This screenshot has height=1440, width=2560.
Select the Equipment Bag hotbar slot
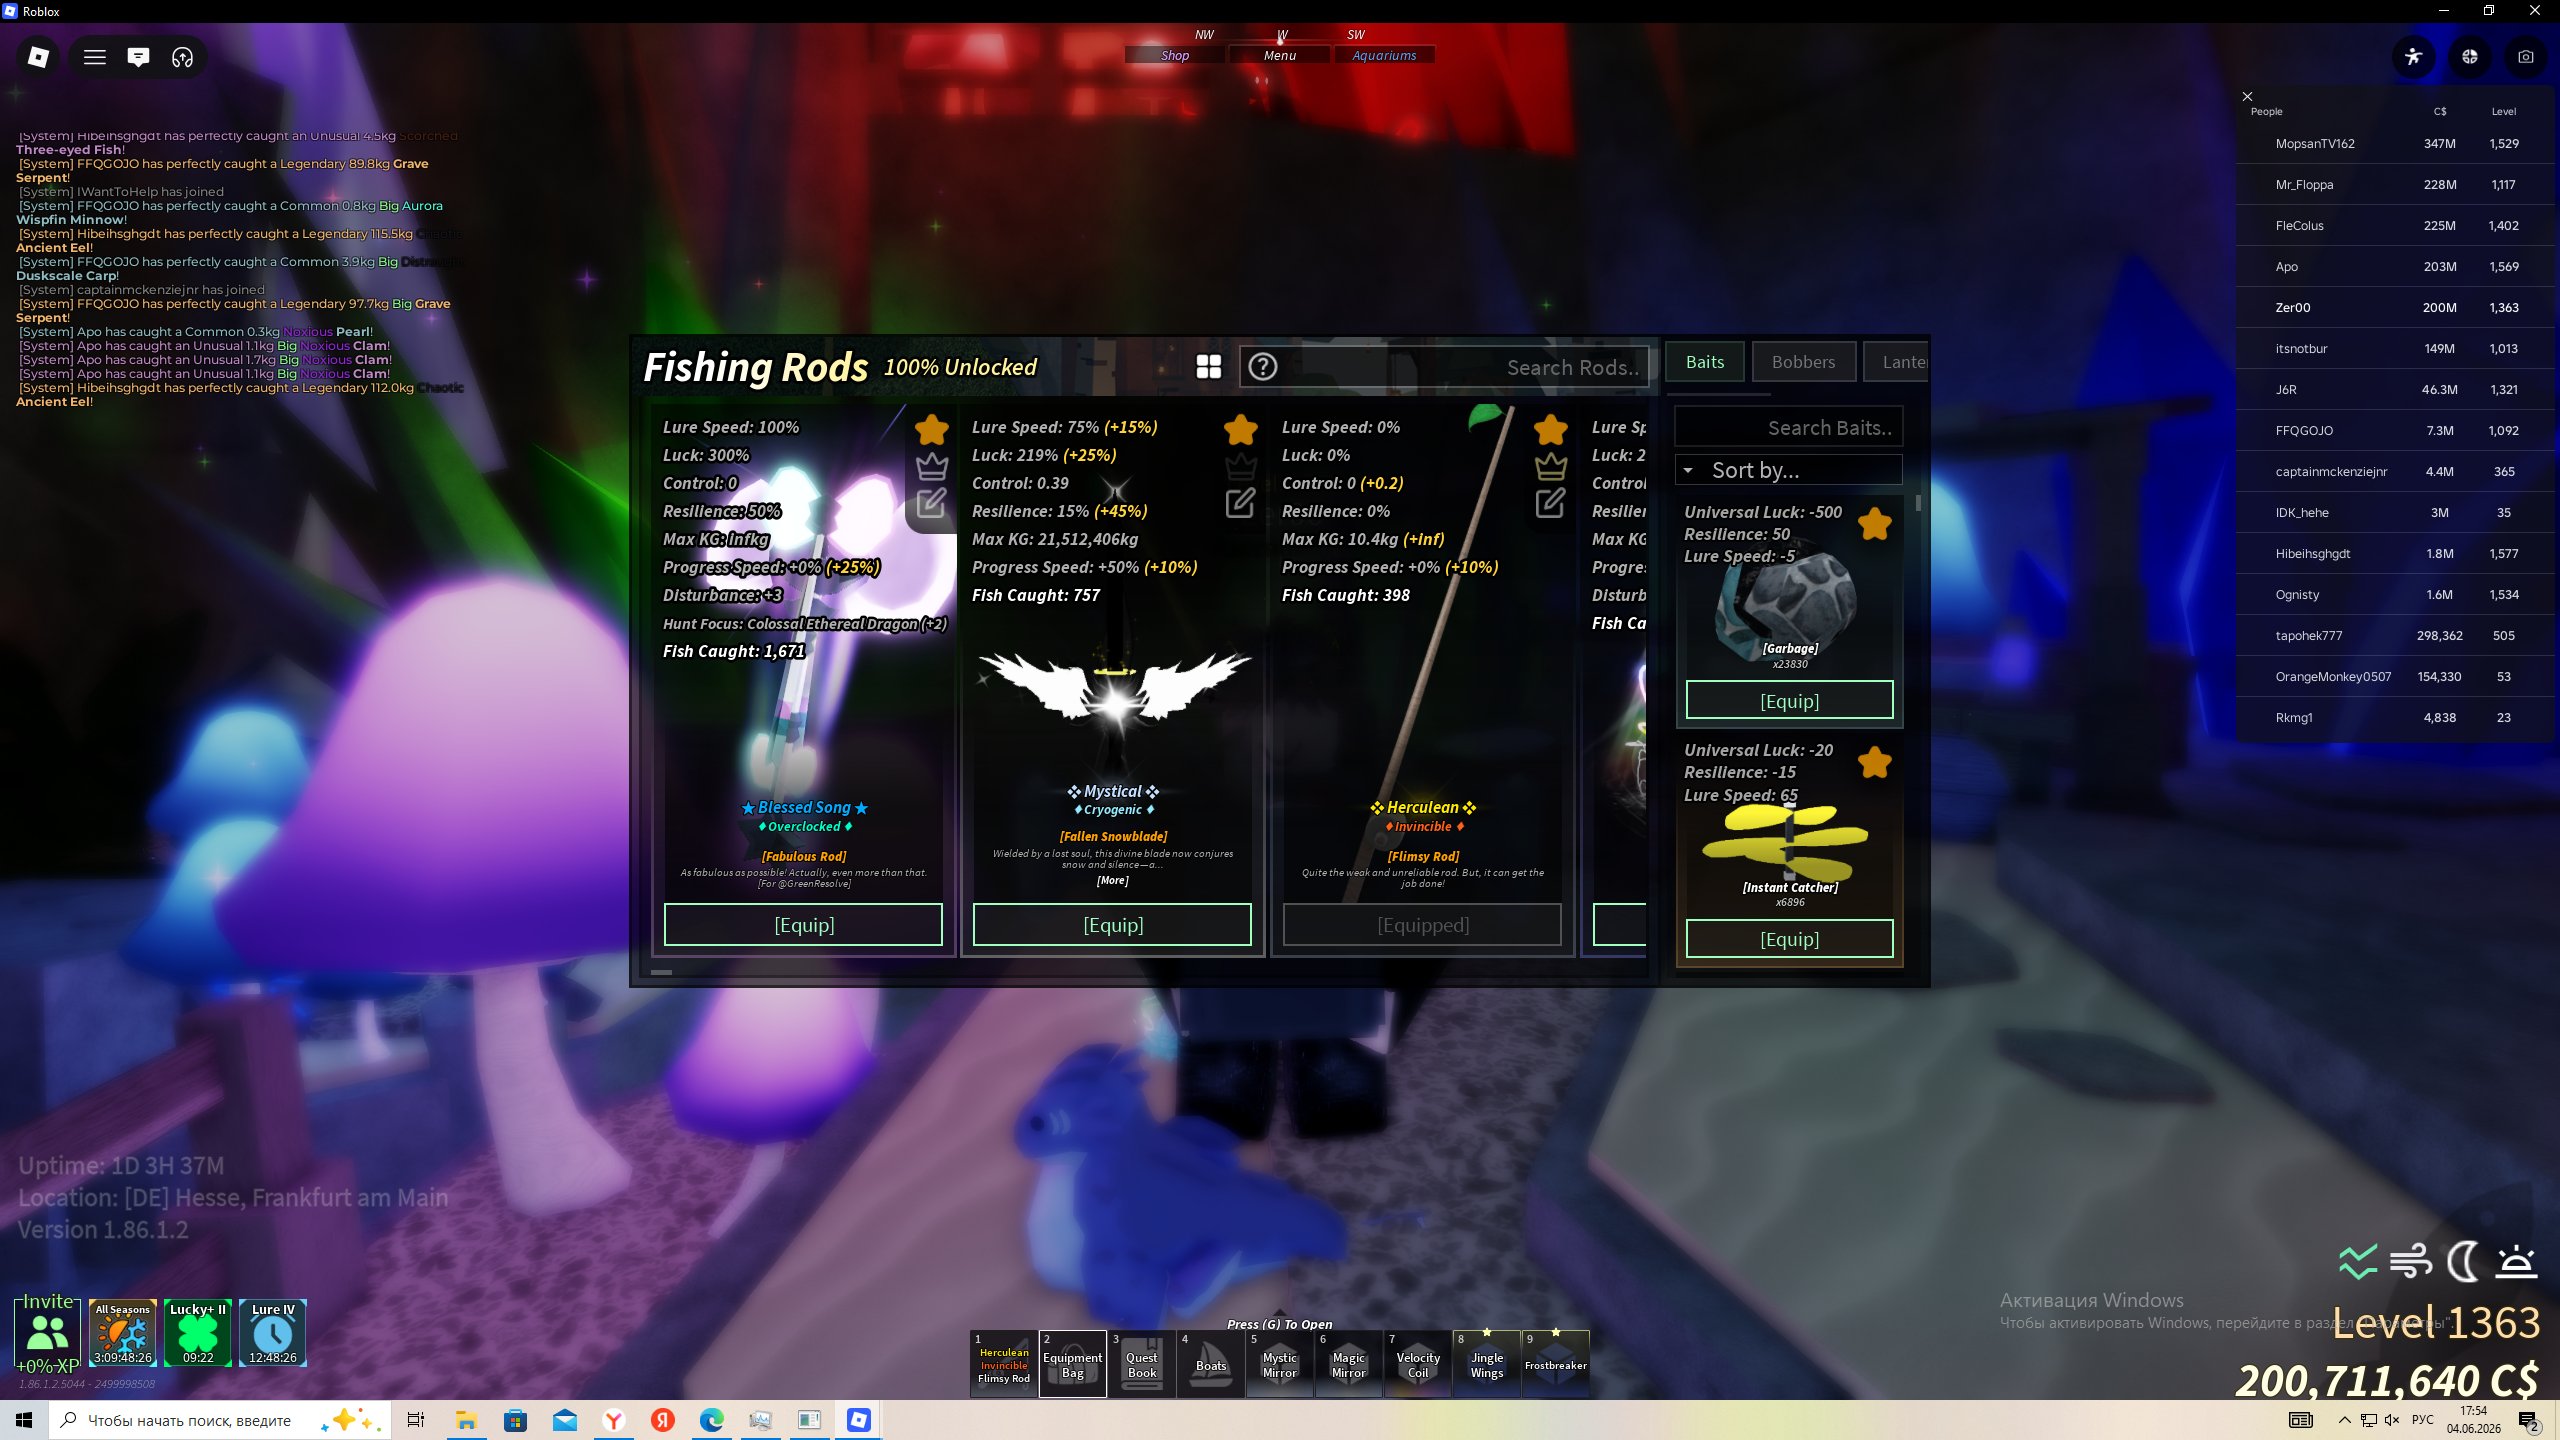[1072, 1364]
